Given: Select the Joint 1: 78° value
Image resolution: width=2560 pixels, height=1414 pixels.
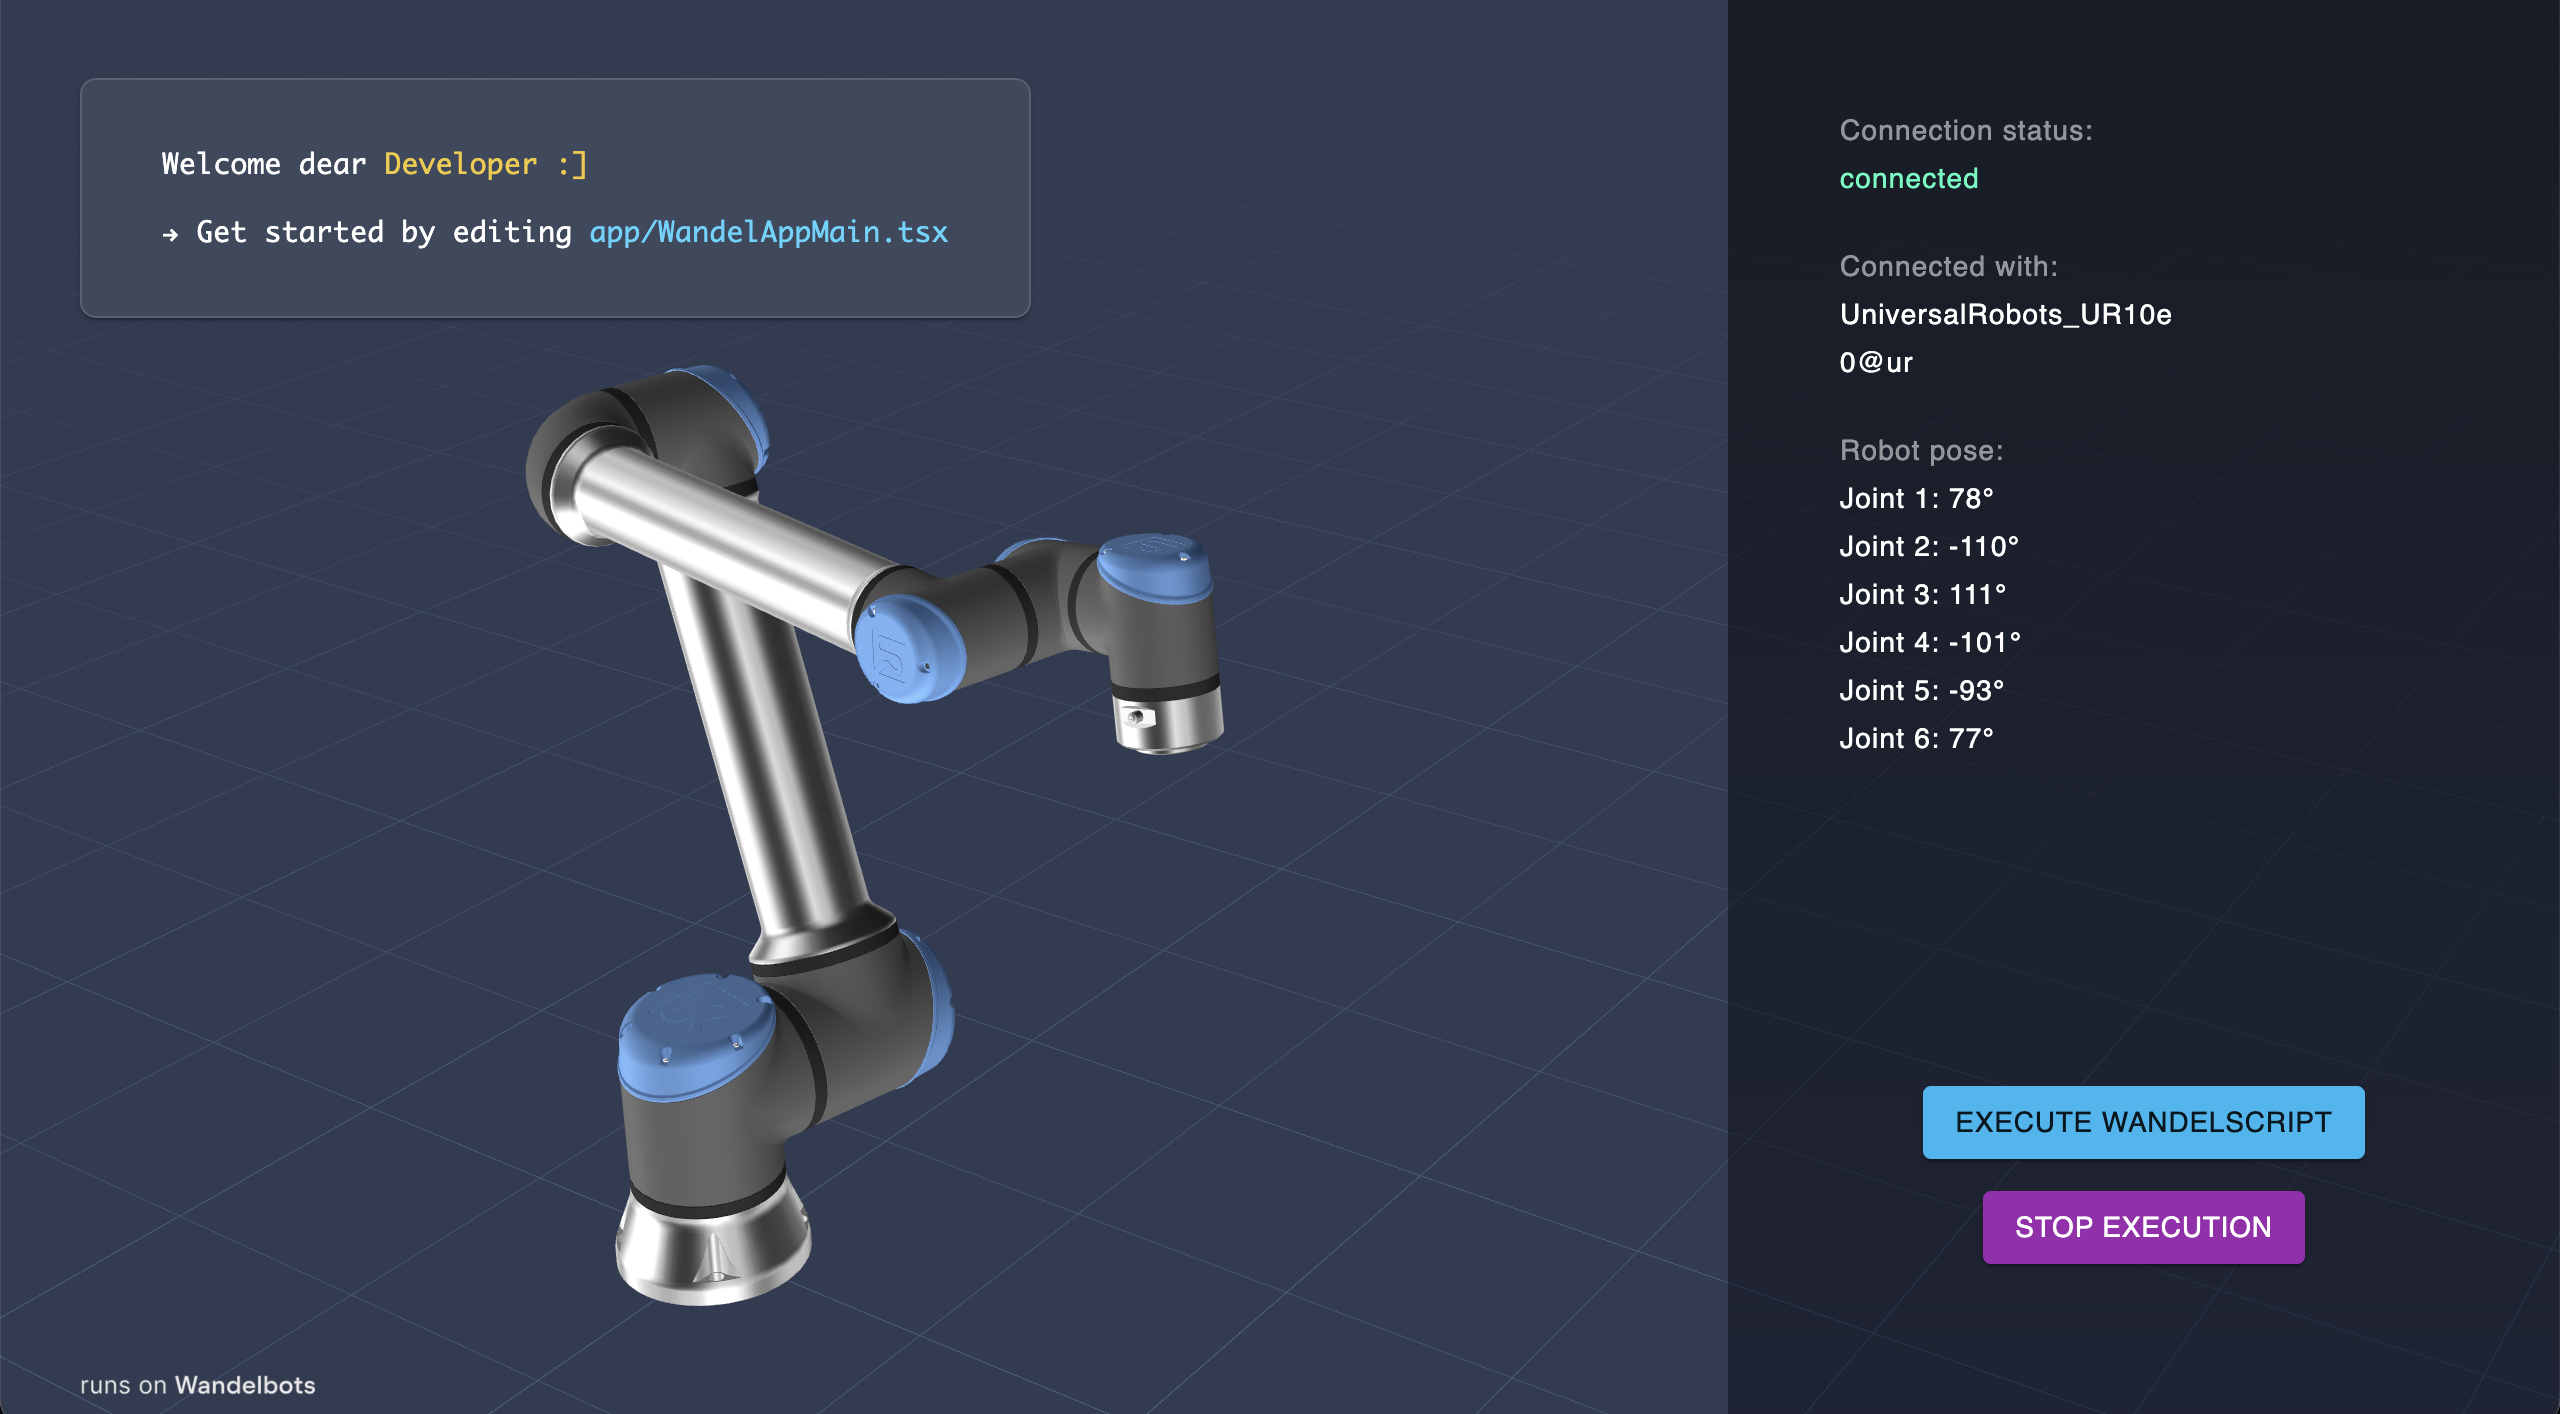Looking at the screenshot, I should (x=1916, y=498).
